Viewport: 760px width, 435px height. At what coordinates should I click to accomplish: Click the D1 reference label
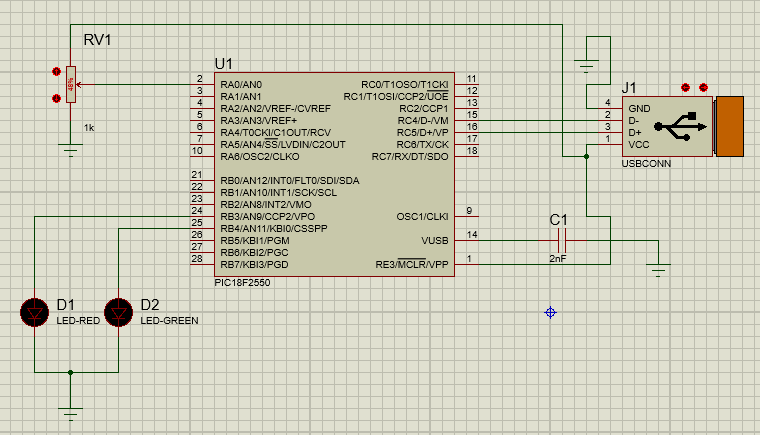[x=65, y=305]
